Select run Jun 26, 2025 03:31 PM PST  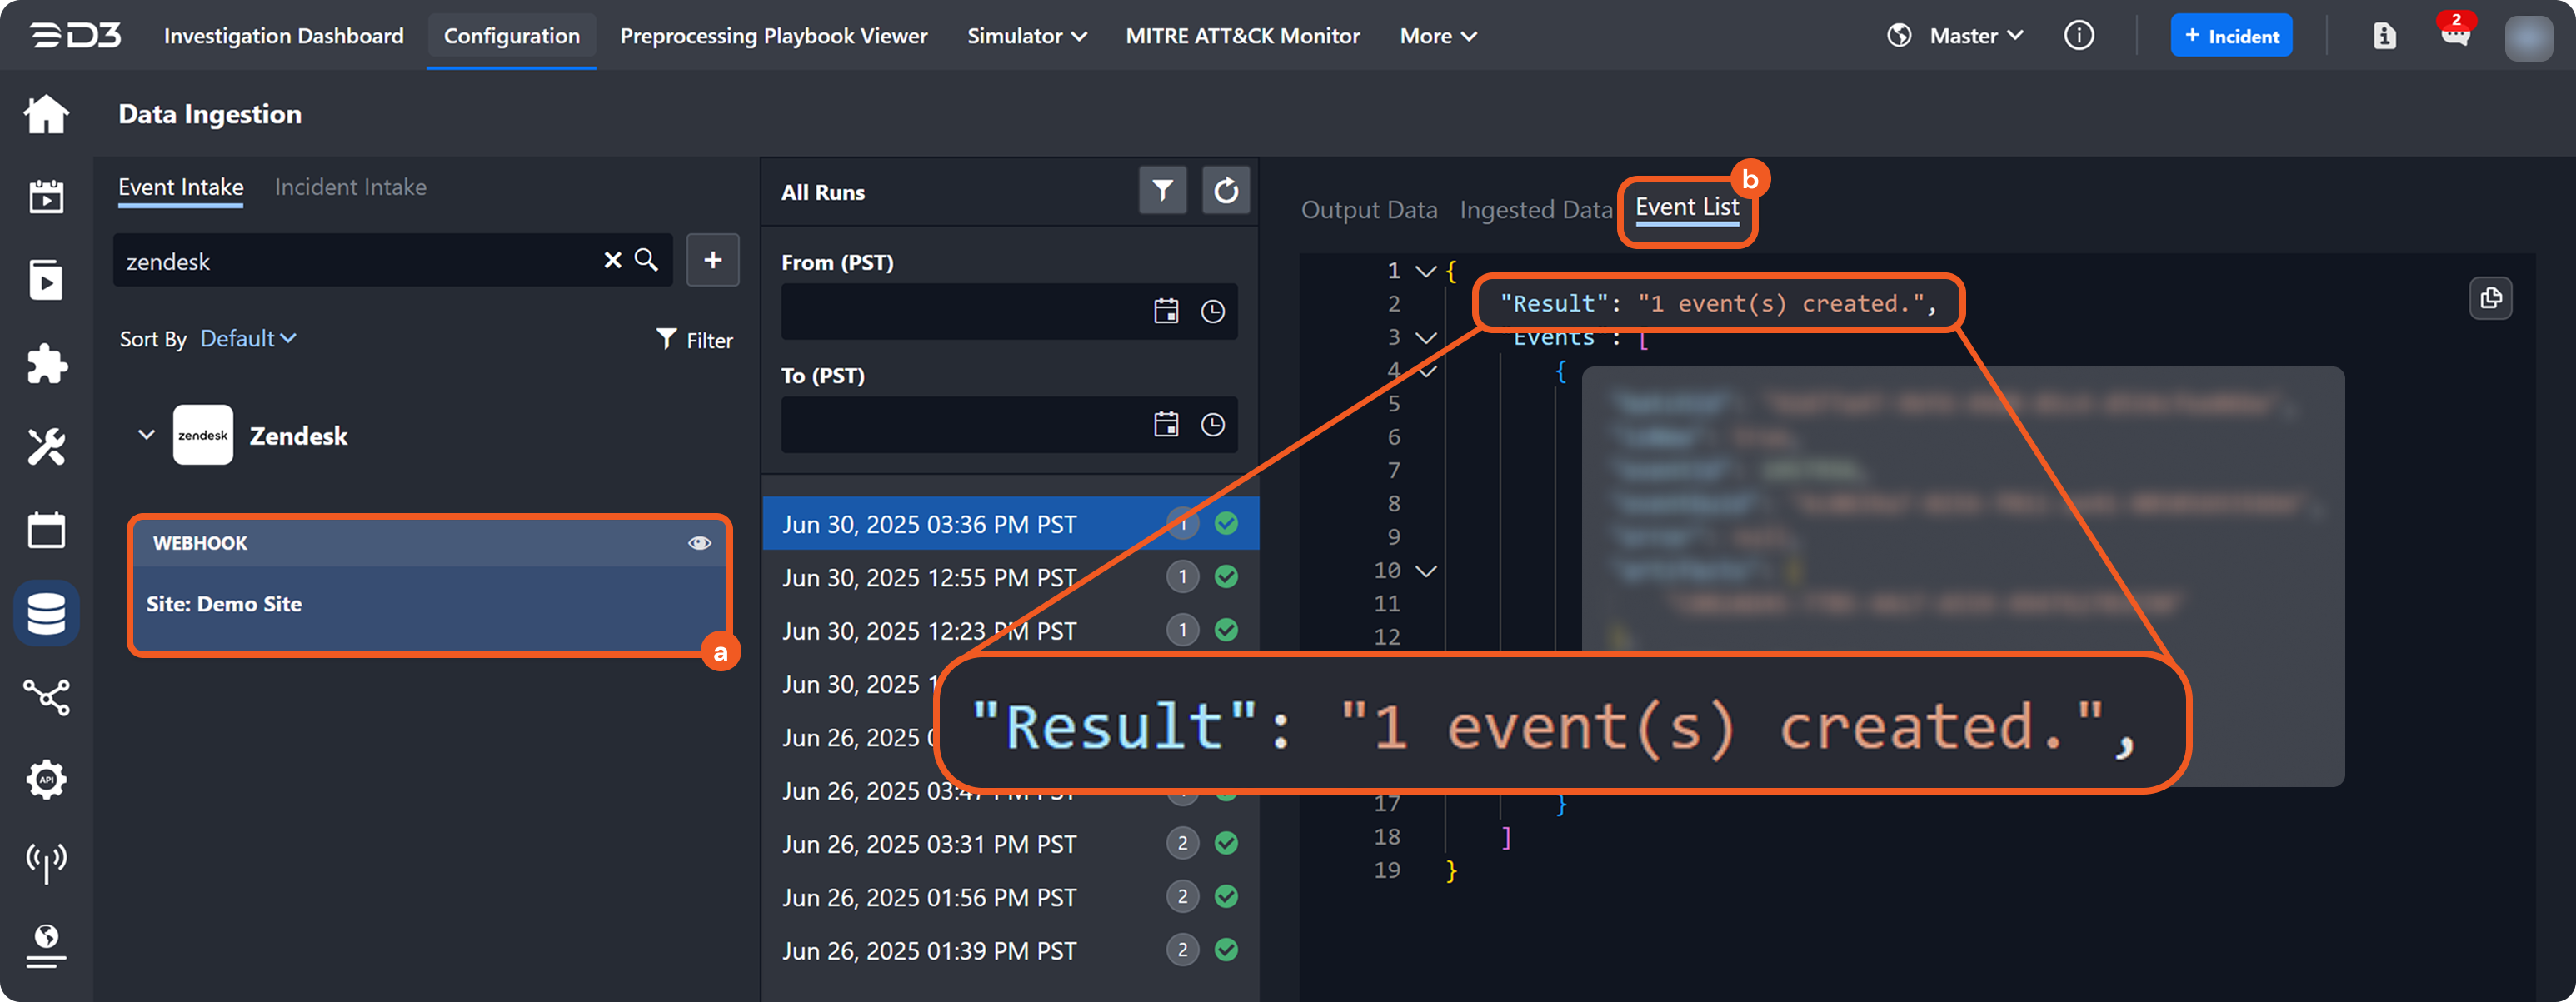tap(1010, 844)
